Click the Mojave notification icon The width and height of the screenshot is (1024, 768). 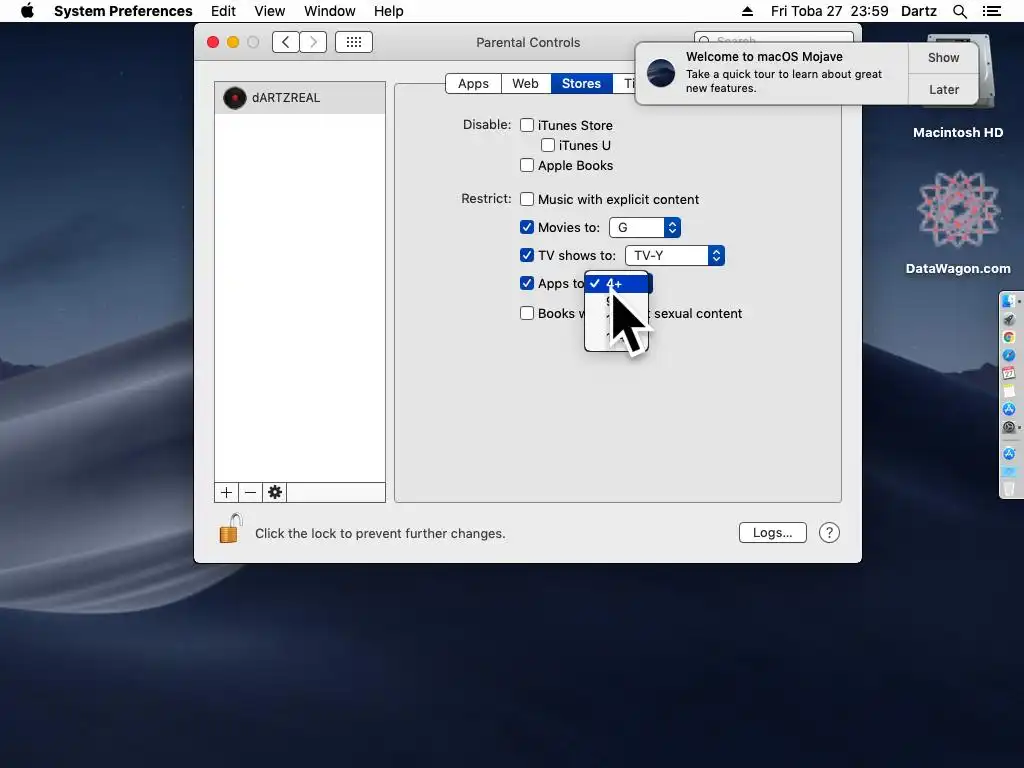pyautogui.click(x=661, y=73)
